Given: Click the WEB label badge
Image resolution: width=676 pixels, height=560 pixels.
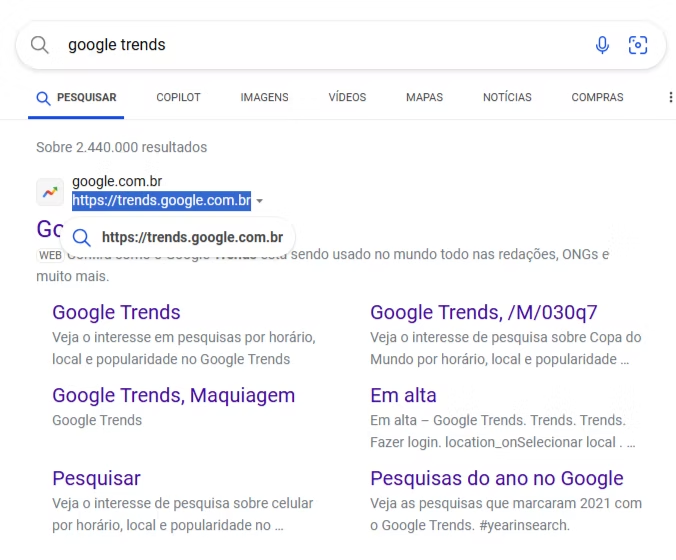Looking at the screenshot, I should [50, 256].
